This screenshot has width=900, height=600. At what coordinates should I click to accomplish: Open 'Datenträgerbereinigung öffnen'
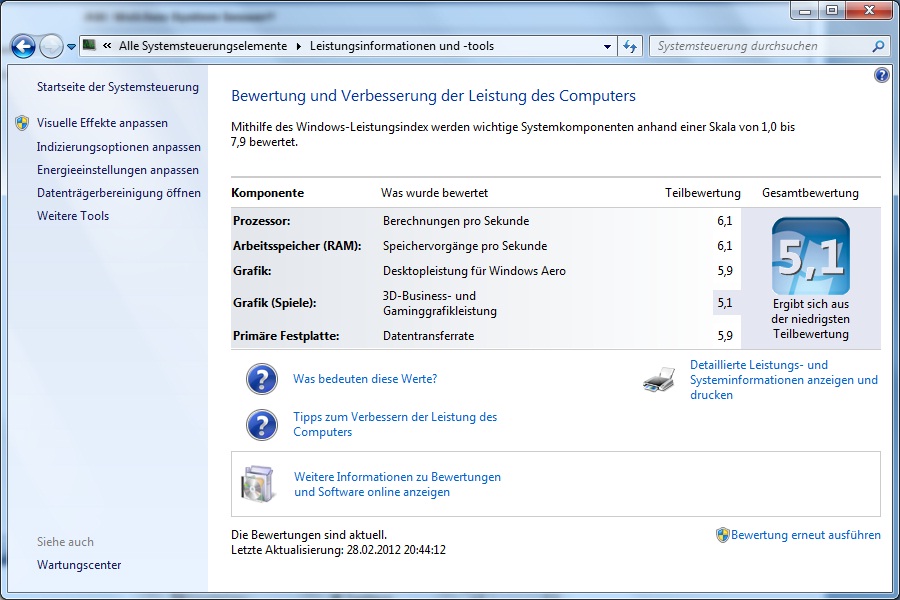coord(119,193)
